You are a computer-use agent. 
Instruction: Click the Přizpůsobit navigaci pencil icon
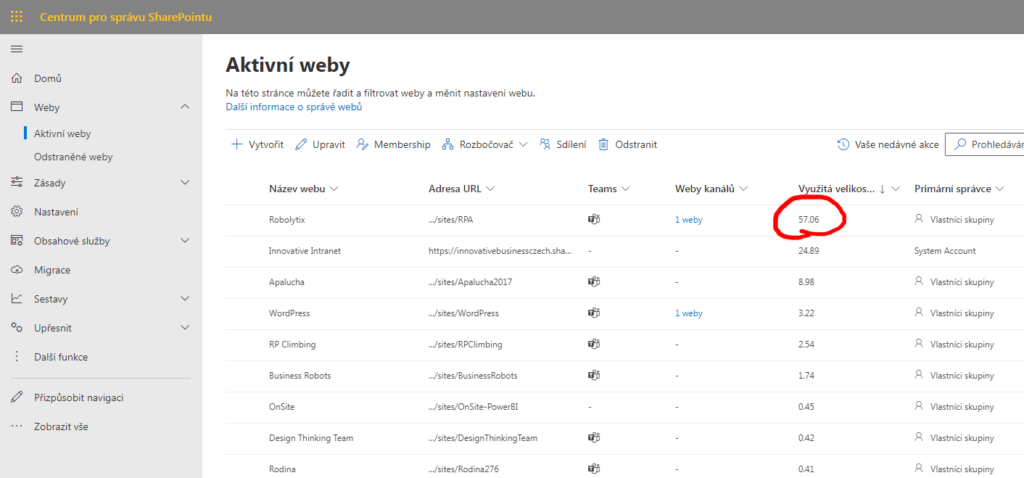click(x=17, y=397)
